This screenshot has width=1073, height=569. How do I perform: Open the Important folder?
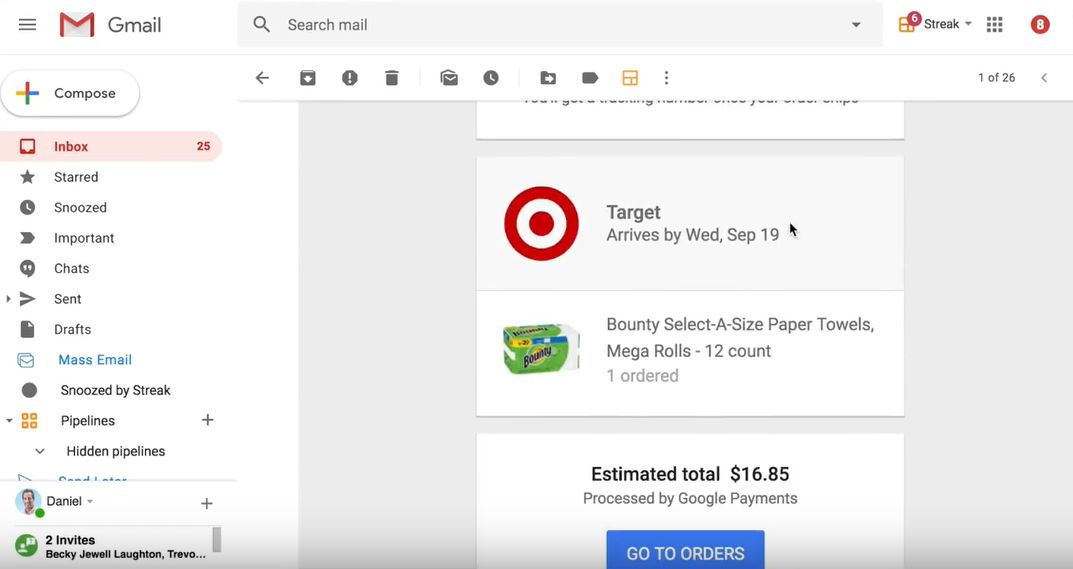coord(83,238)
